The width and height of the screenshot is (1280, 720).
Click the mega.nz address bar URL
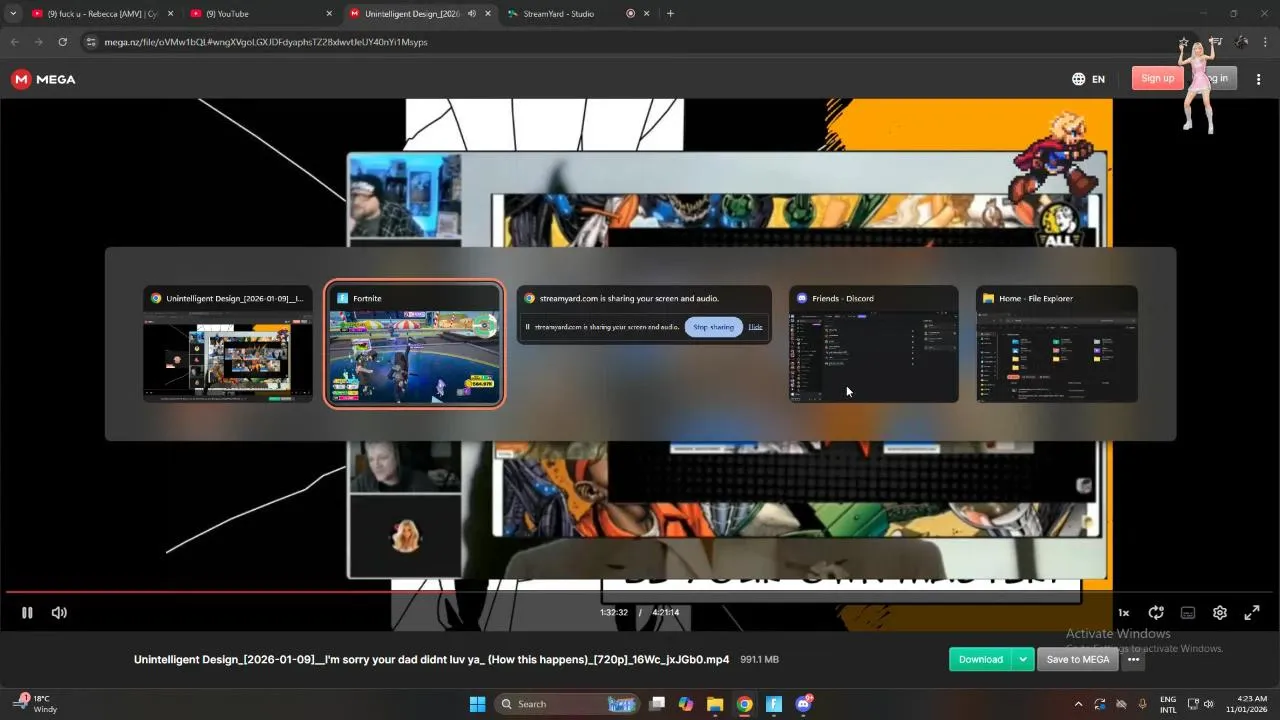click(x=266, y=42)
